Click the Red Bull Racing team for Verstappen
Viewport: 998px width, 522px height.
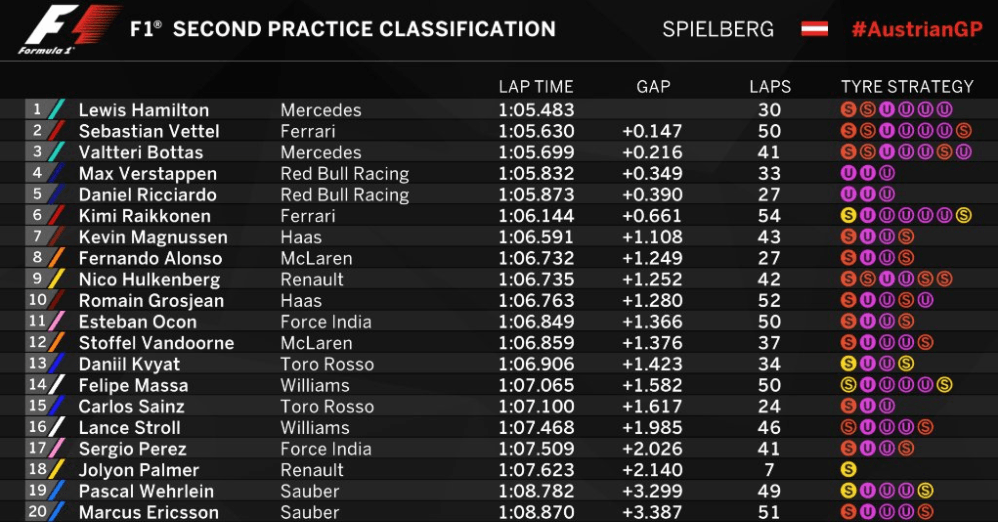coord(344,174)
